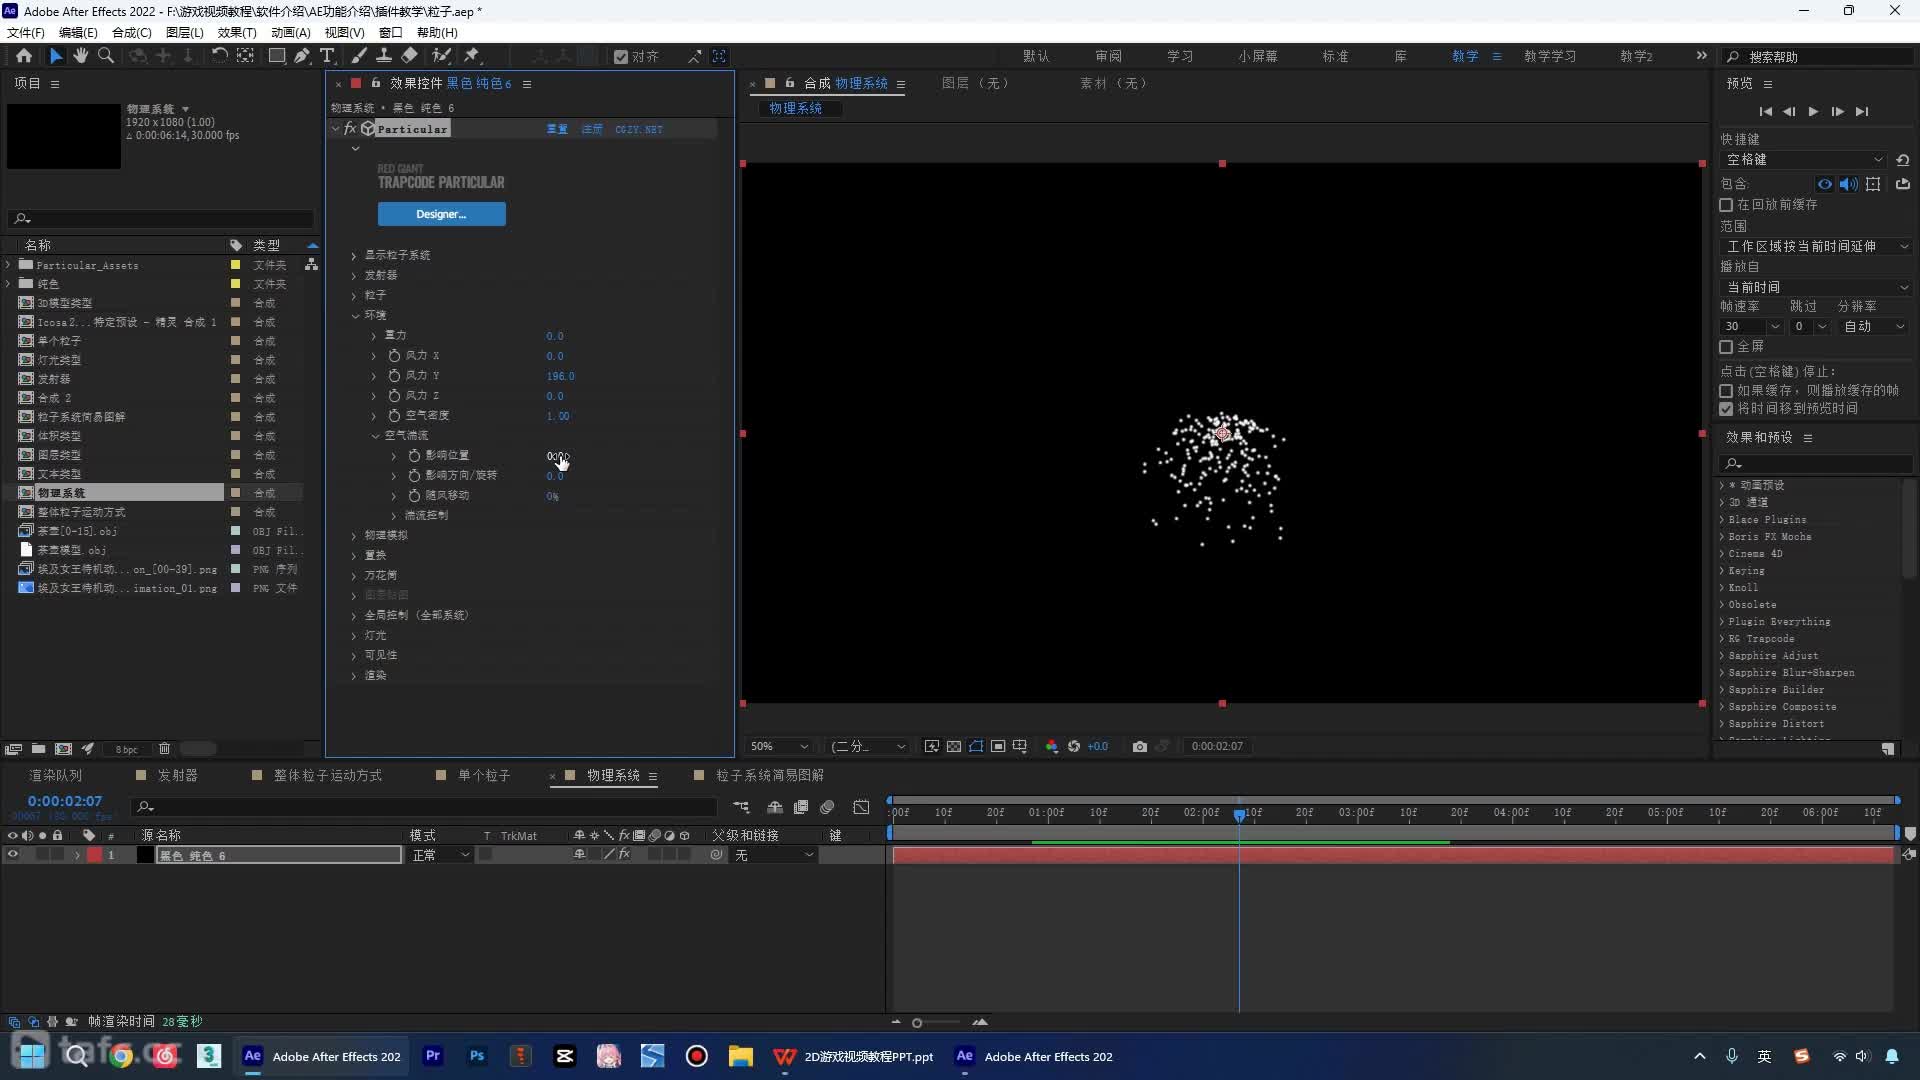This screenshot has height=1080, width=1920.
Task: Switch to 发射器 timeline tab
Action: [178, 775]
